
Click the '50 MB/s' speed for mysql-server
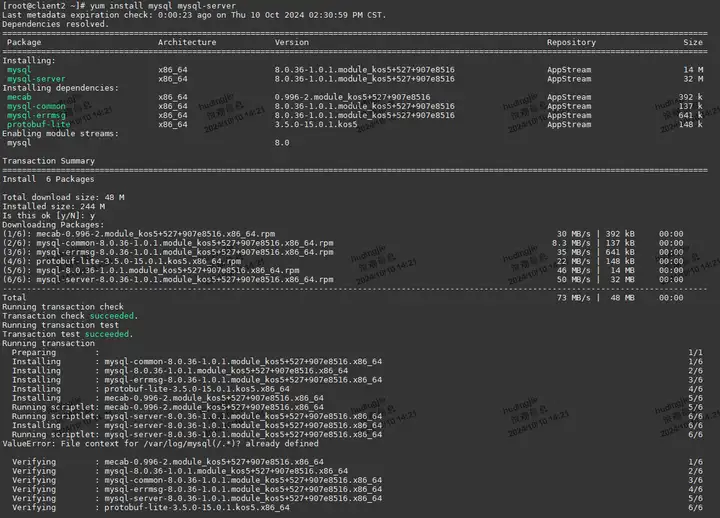click(x=574, y=280)
